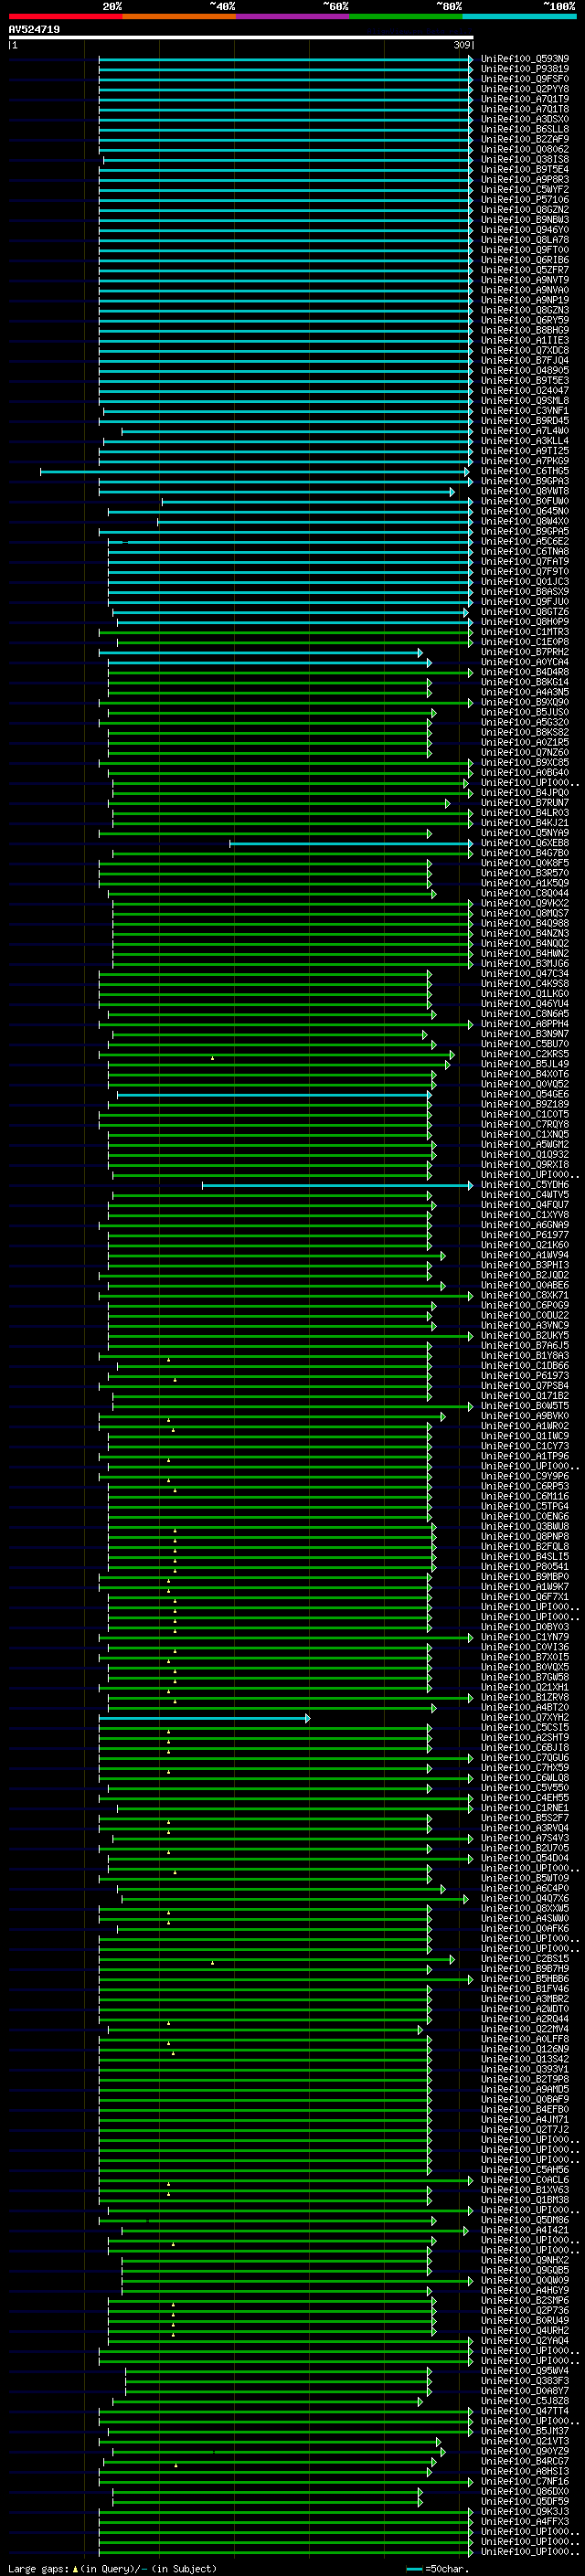Select hit label UniRef100_B7RUN7
The height and width of the screenshot is (2576, 585).
pos(525,803)
